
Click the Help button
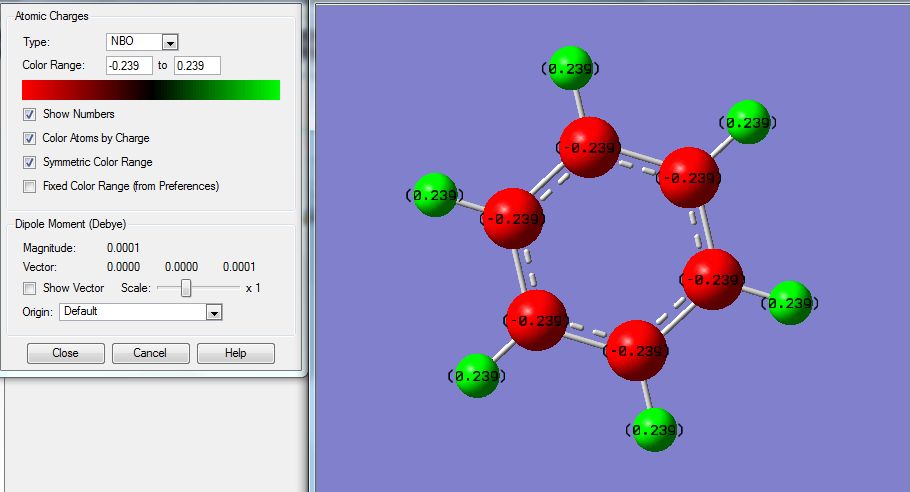tap(236, 353)
